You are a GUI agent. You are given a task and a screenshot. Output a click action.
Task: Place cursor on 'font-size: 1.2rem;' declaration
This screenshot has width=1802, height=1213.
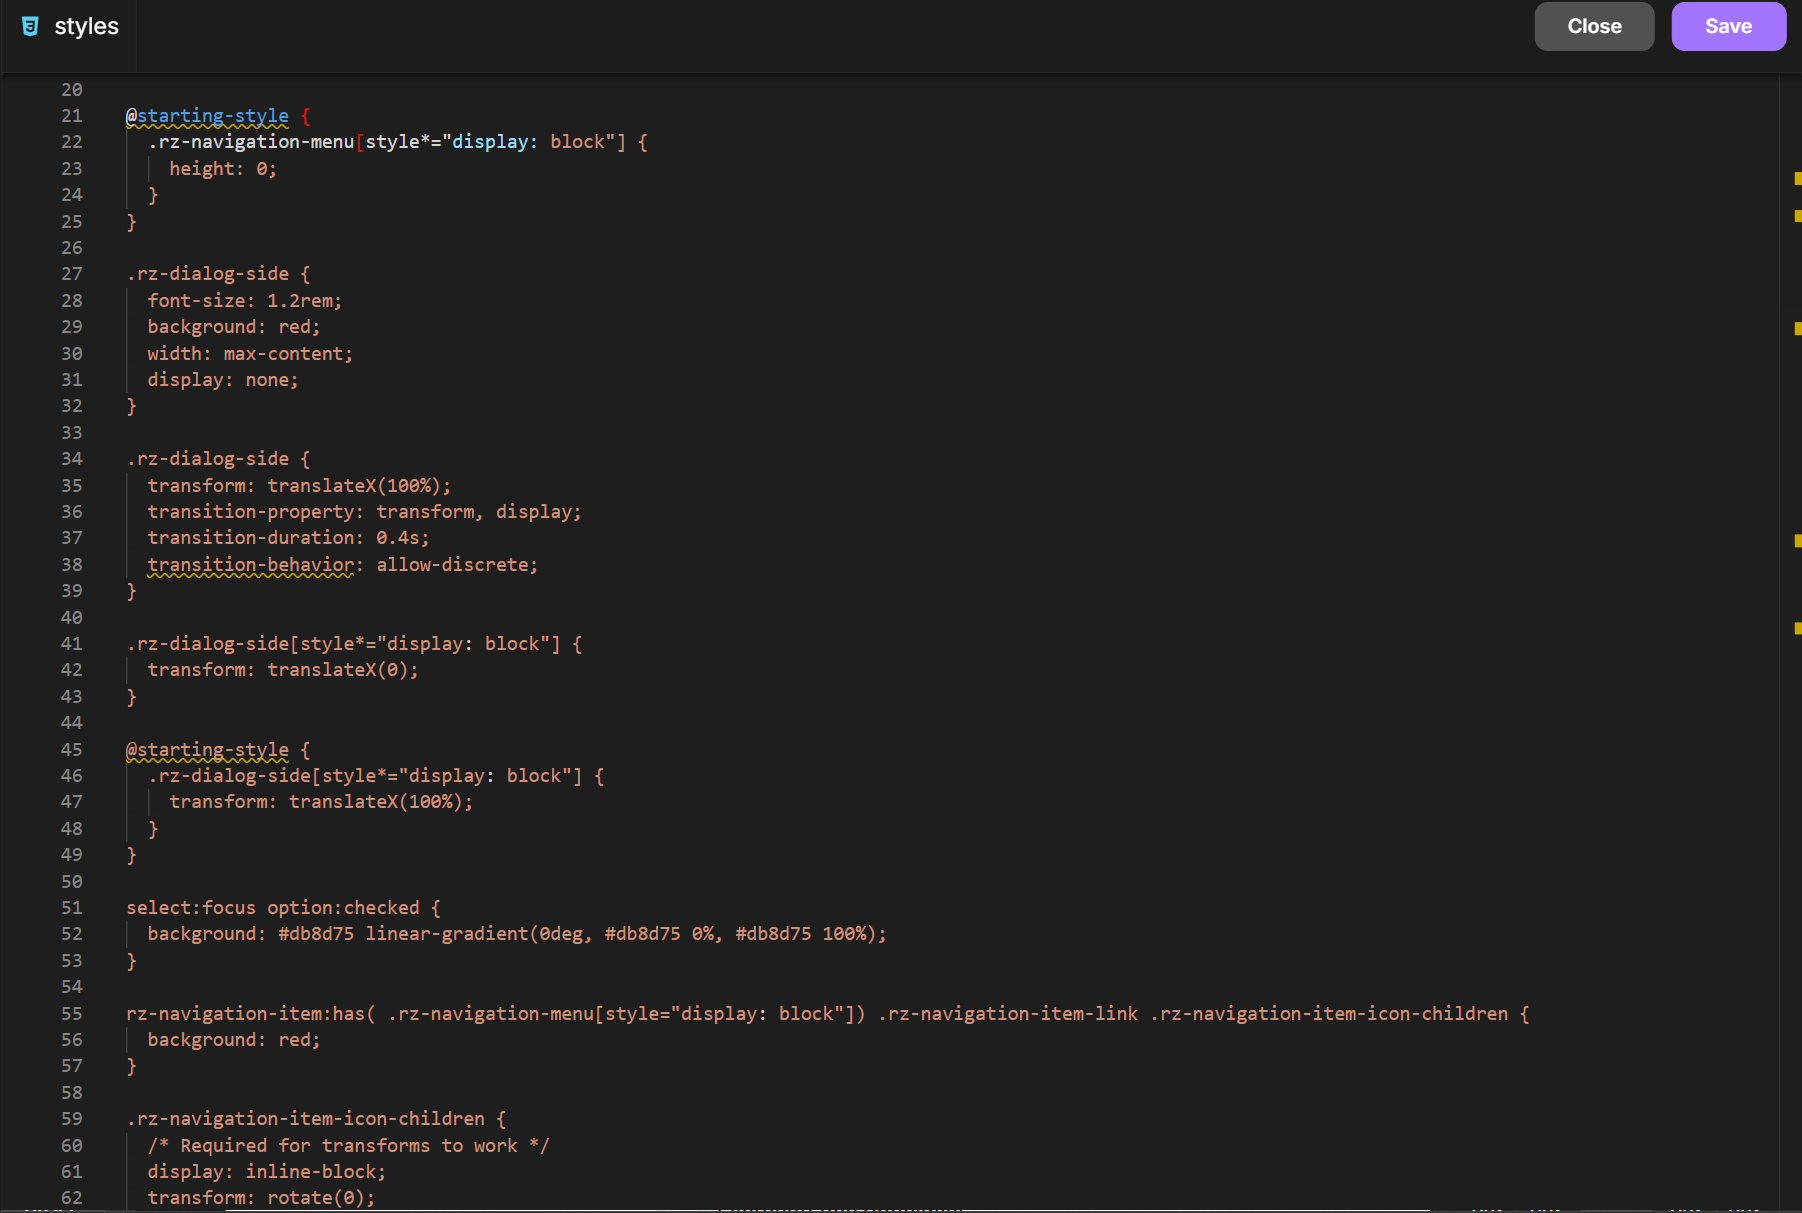[x=244, y=301]
